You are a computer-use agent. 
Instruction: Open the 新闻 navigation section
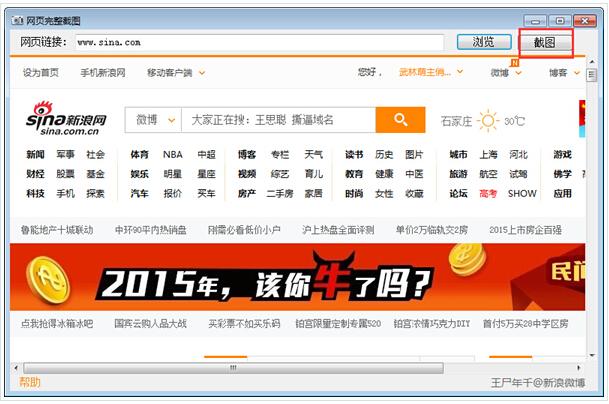(35, 155)
